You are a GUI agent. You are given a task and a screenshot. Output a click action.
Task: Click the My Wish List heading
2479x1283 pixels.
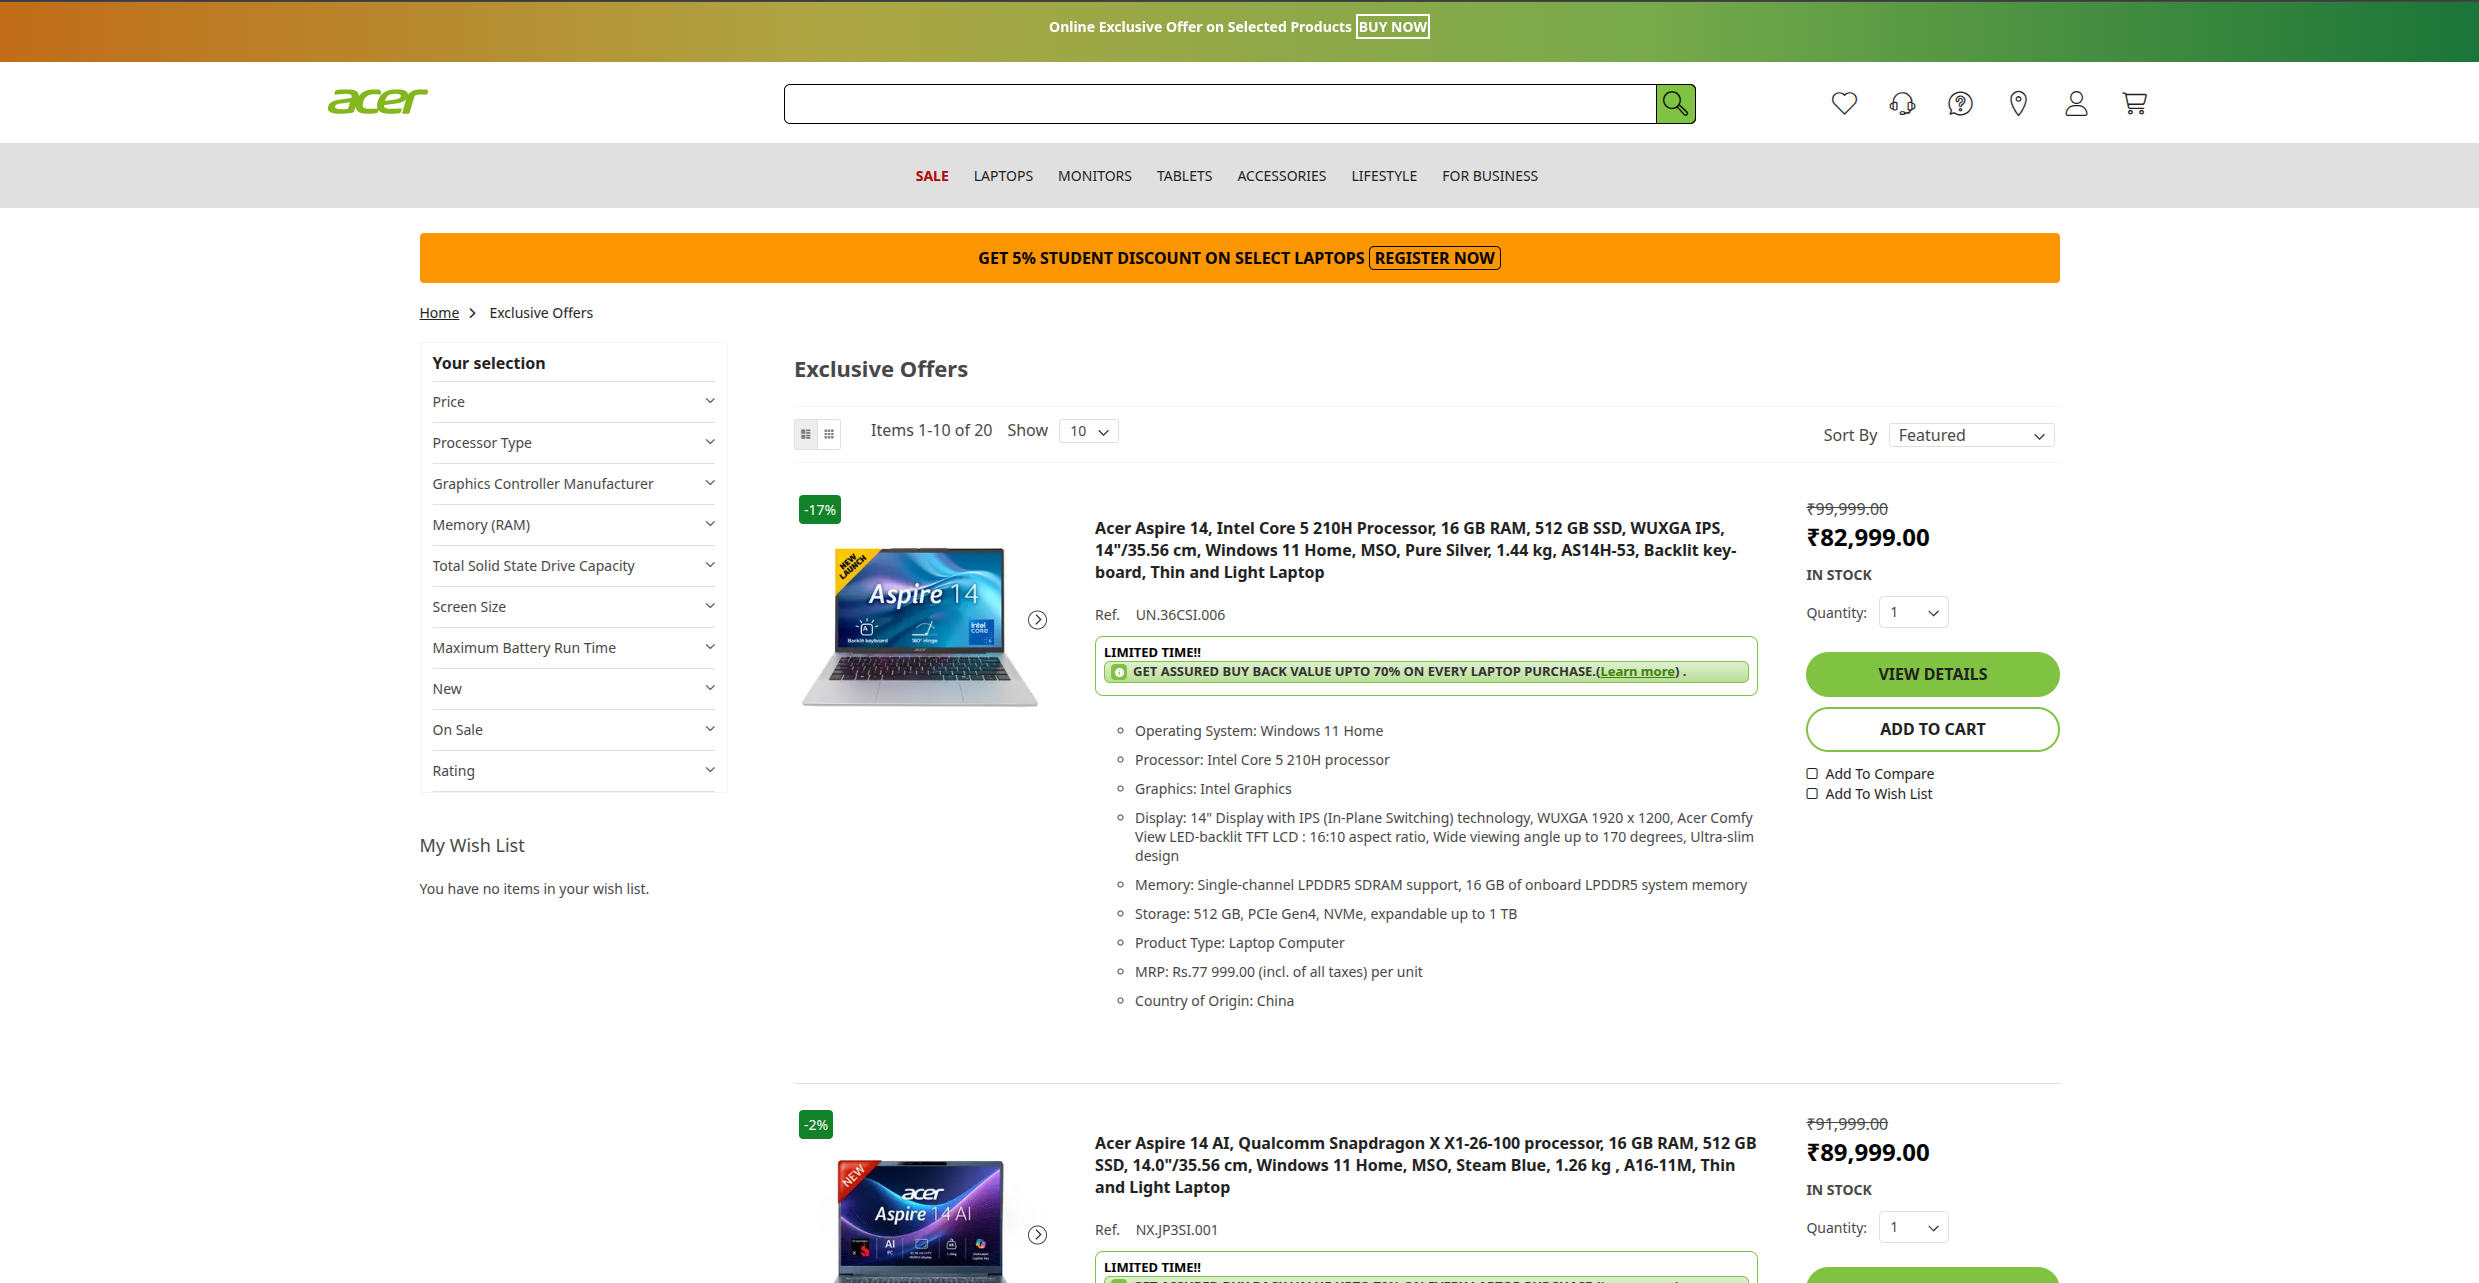point(472,846)
